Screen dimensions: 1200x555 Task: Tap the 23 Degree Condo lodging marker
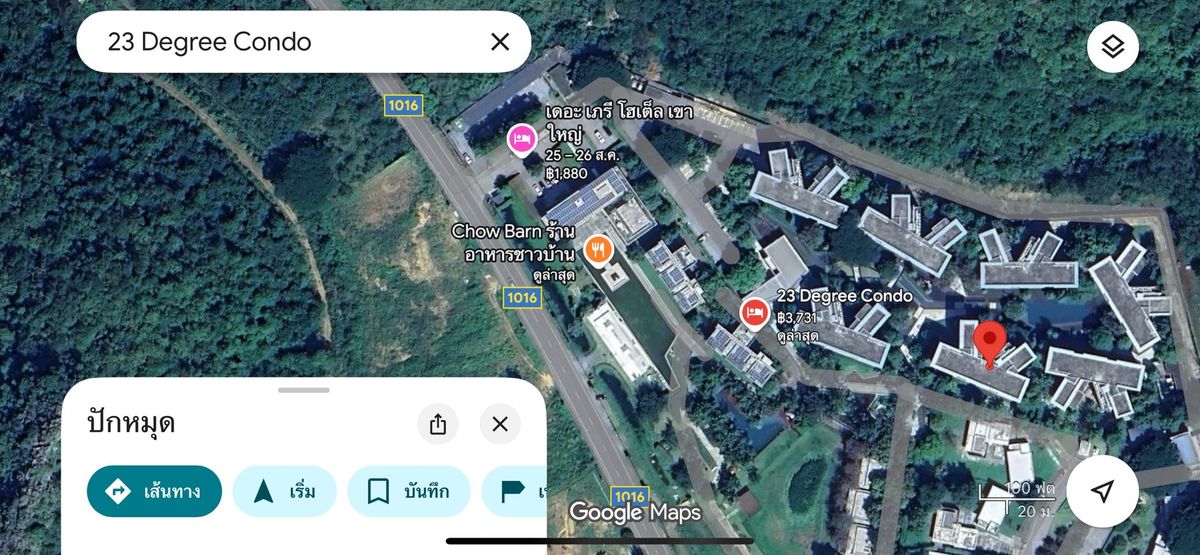[754, 313]
